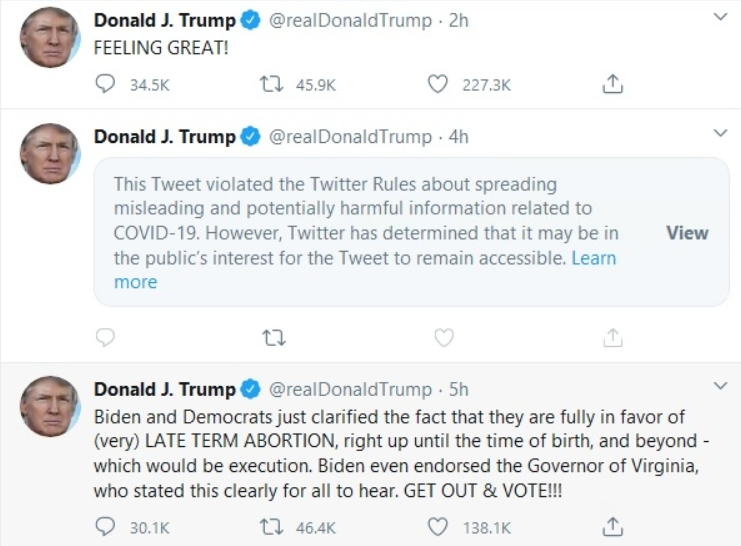Reply icon under the COVID-19 flagged tweet

pyautogui.click(x=106, y=337)
